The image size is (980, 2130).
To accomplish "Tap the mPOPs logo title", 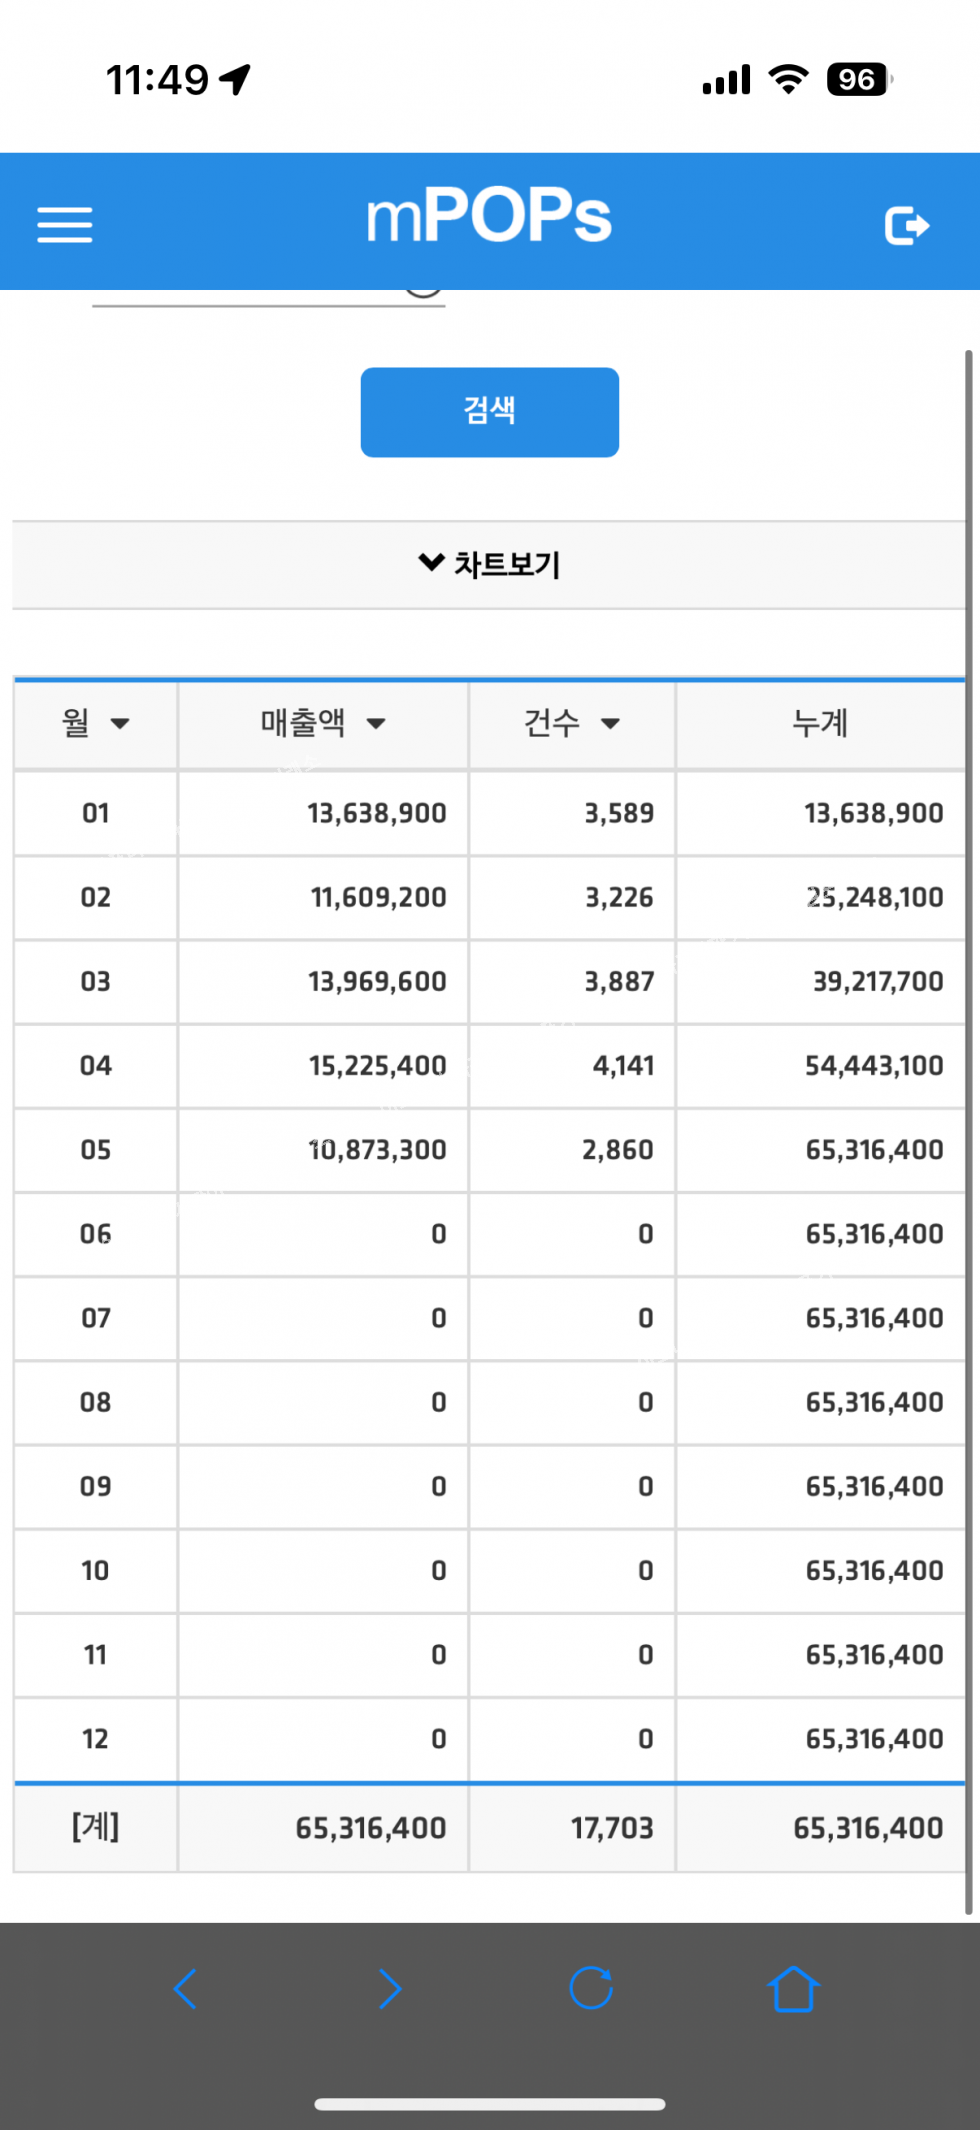I will (488, 216).
